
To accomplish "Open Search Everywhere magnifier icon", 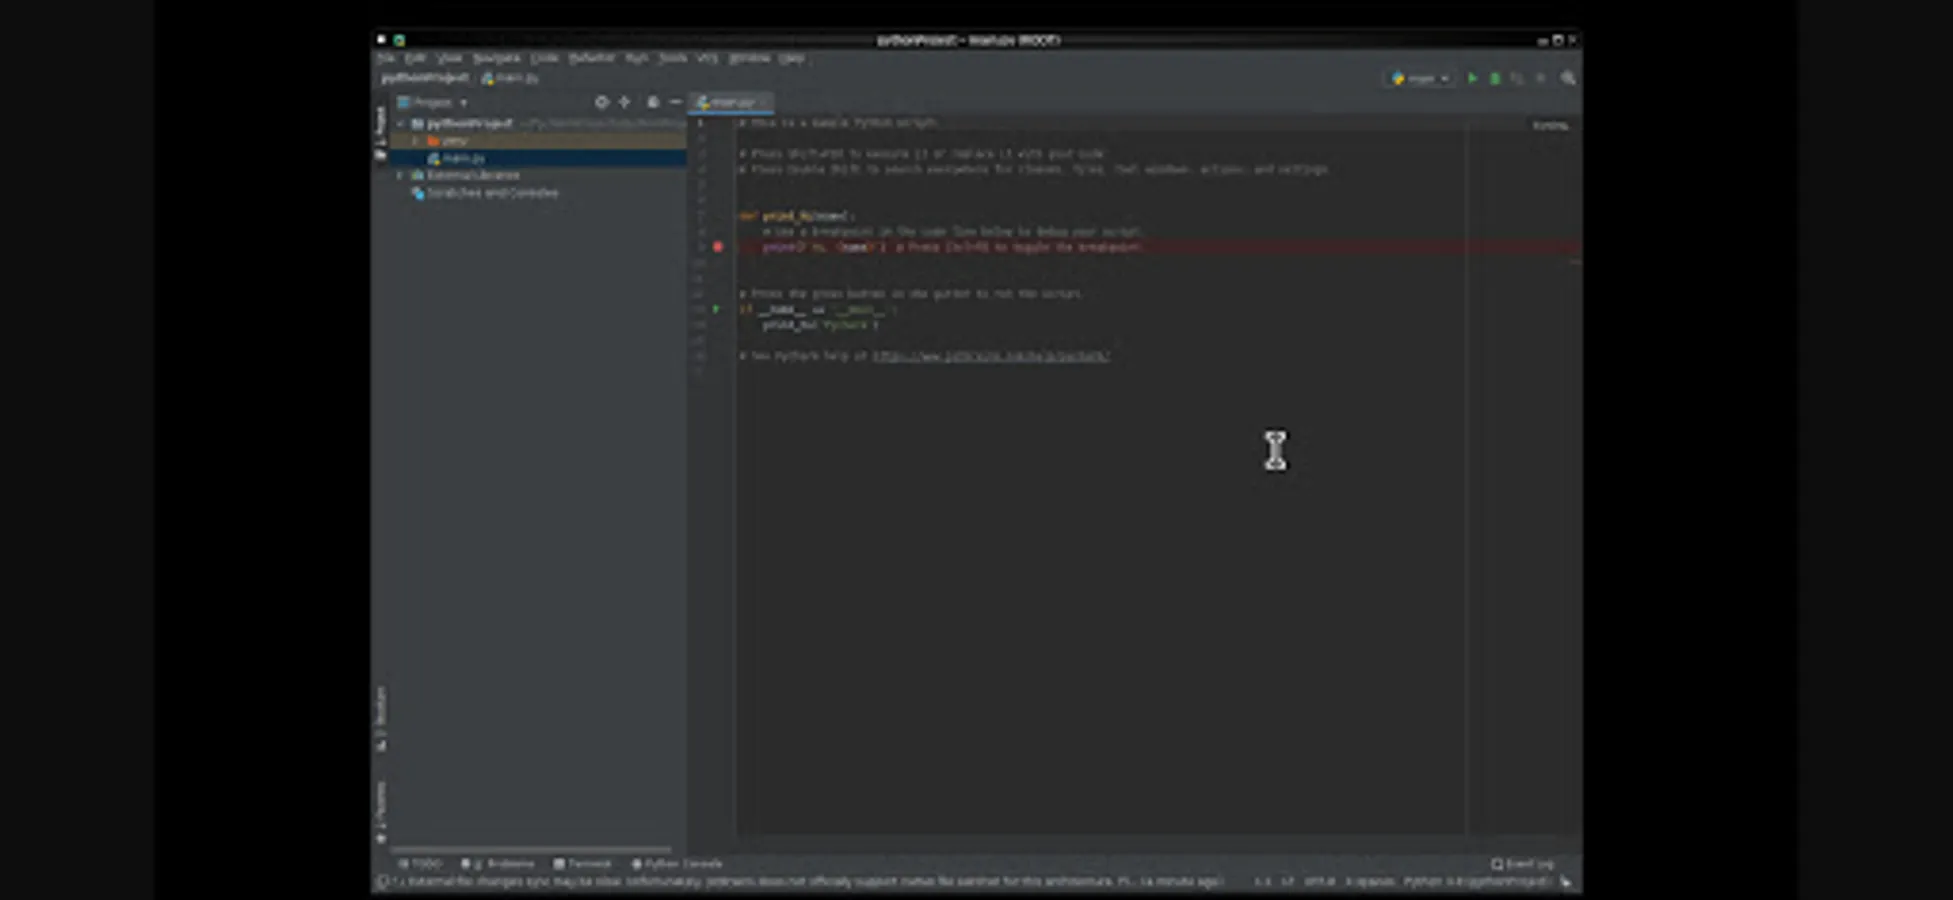I will [1568, 78].
